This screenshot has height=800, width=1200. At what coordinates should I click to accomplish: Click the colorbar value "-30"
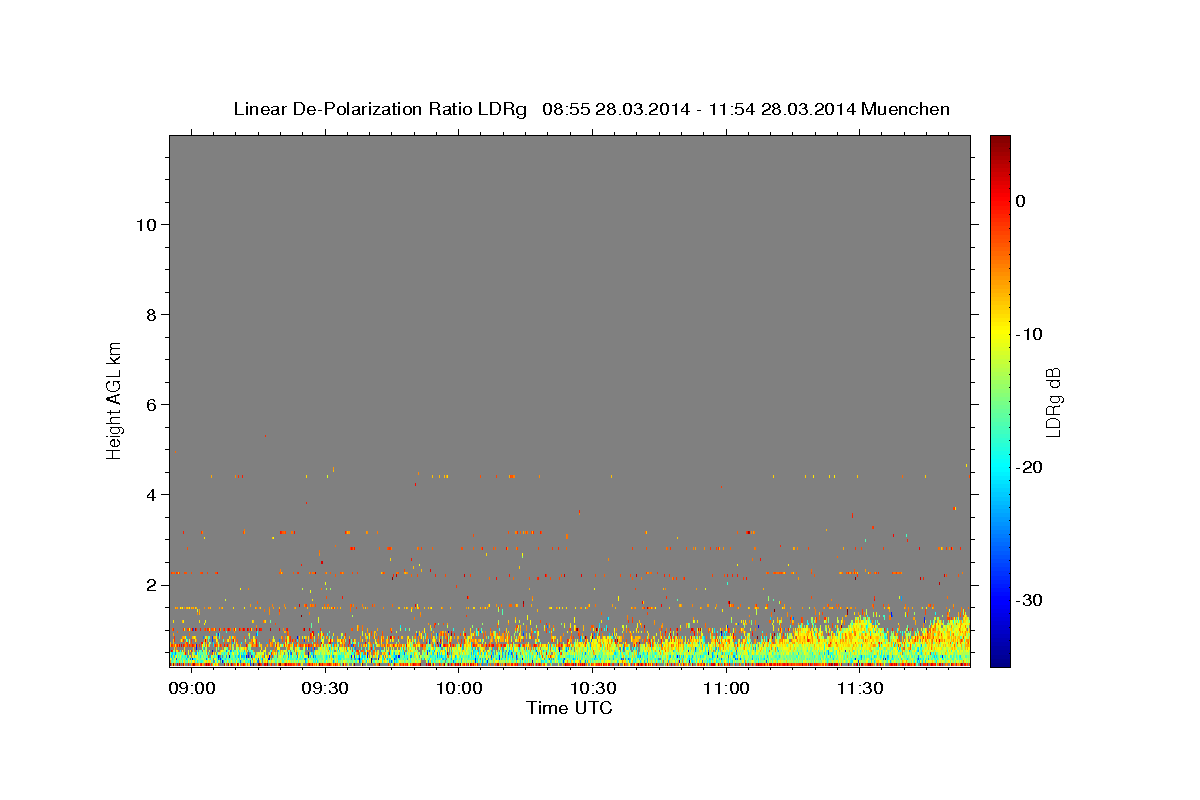pos(1030,600)
